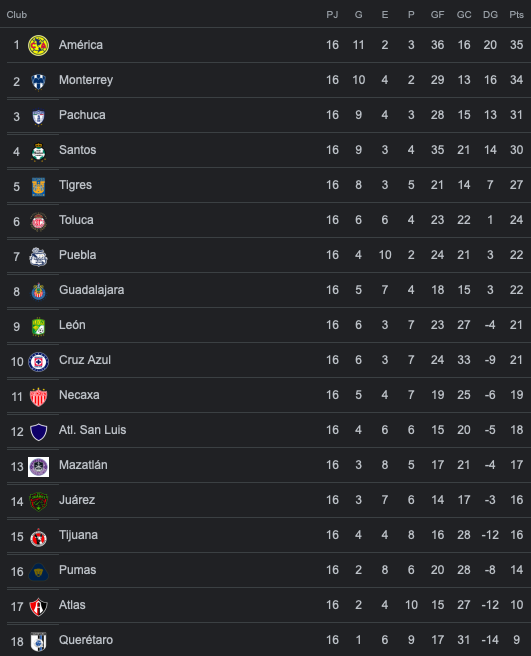Click the Mazatlán purple logo
Image resolution: width=531 pixels, height=656 pixels.
pyautogui.click(x=38, y=466)
